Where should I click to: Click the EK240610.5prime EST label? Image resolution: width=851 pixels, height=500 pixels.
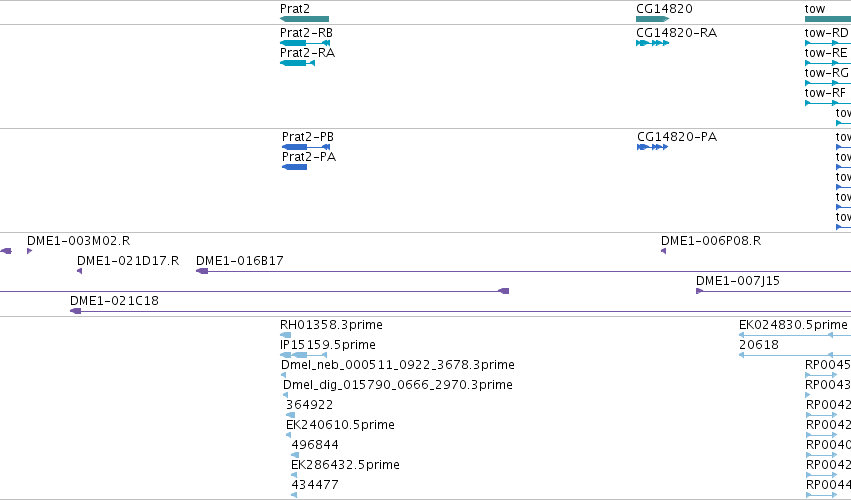340,425
